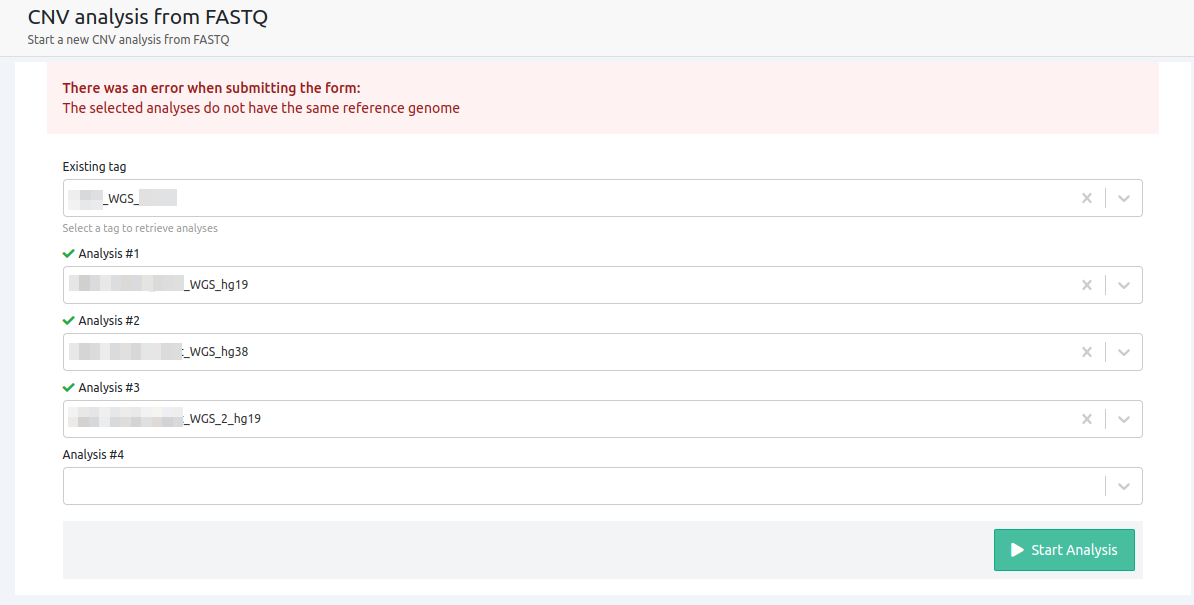Clear the Existing tag selection
This screenshot has height=605, width=1194.
(x=1086, y=198)
